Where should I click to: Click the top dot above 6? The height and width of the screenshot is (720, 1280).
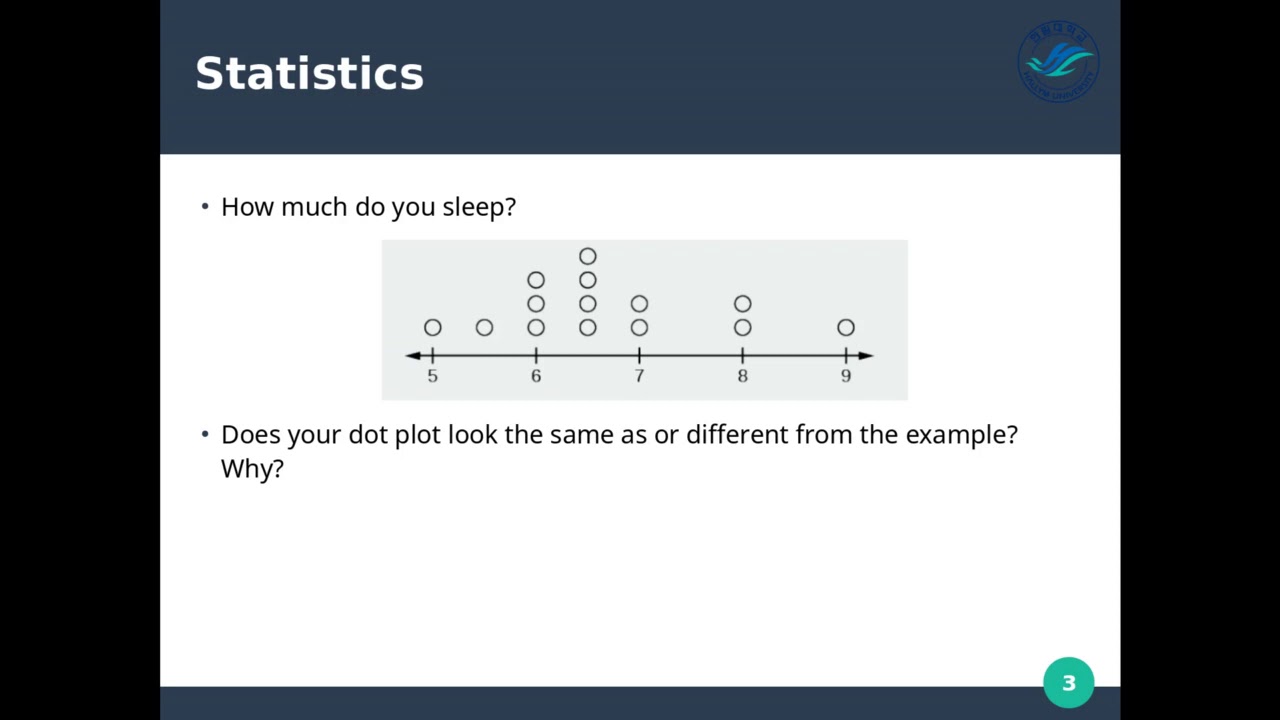click(x=536, y=280)
